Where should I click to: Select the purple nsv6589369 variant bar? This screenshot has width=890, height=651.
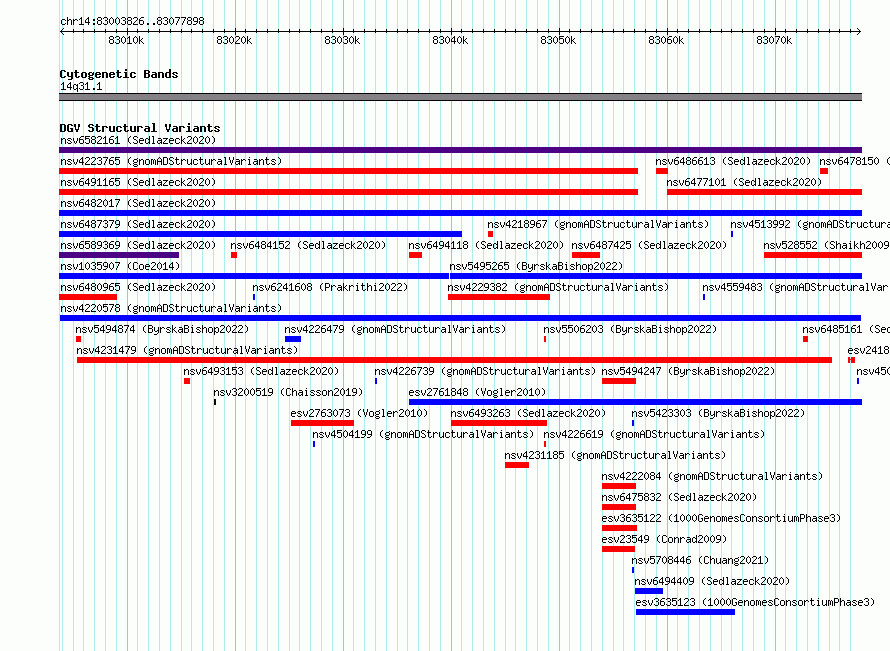coord(119,255)
